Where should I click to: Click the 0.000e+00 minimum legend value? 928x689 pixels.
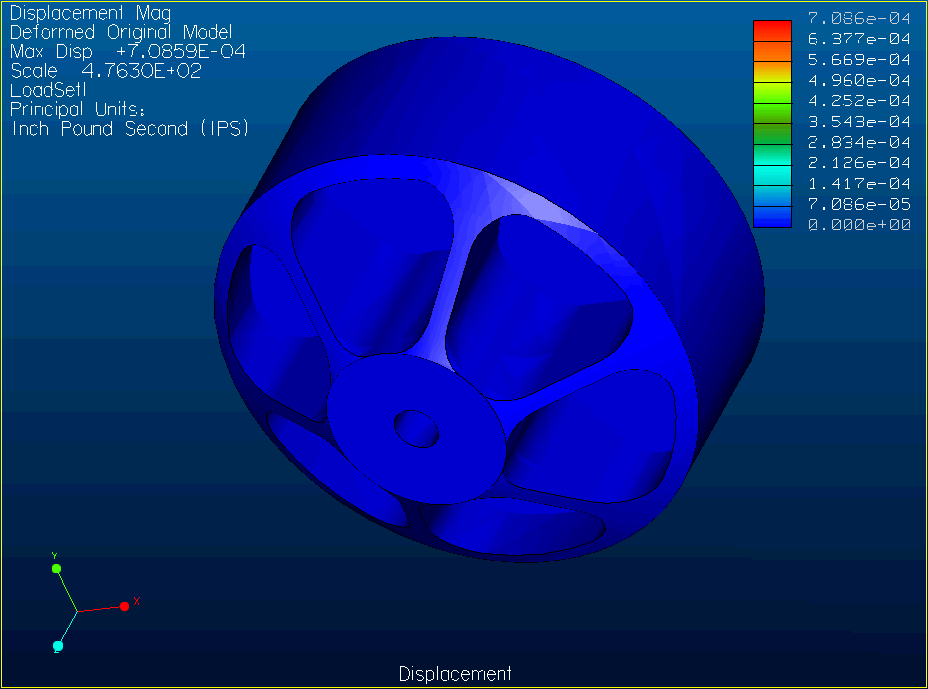click(859, 225)
